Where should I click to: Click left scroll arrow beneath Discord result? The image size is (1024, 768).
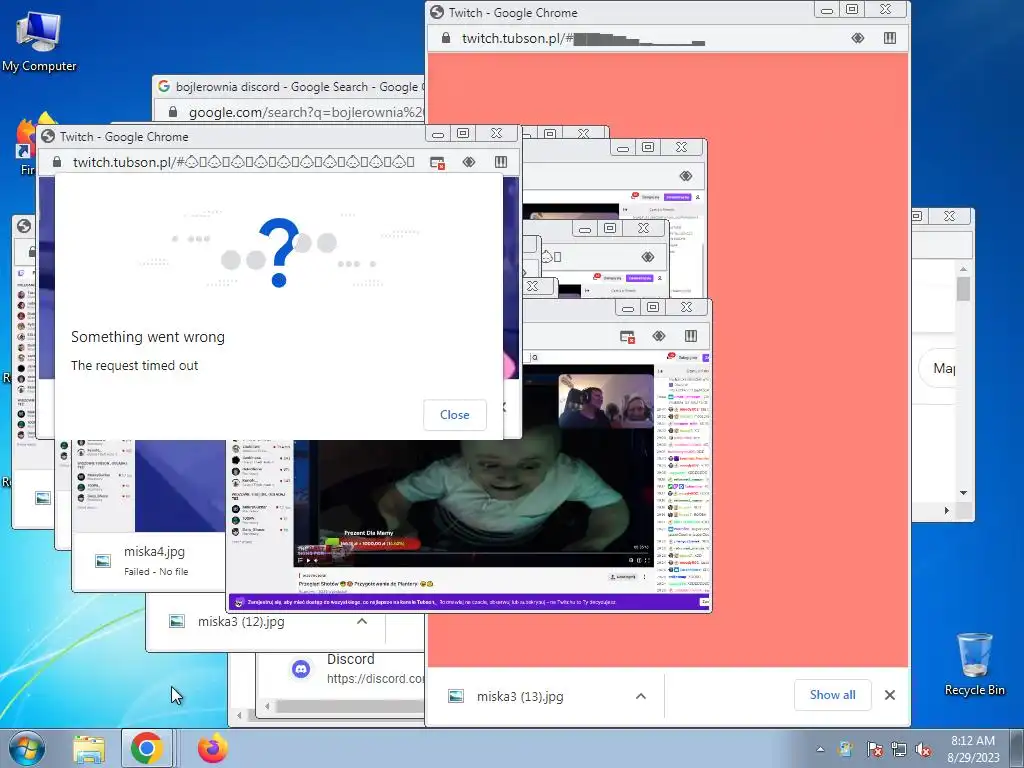tap(267, 706)
